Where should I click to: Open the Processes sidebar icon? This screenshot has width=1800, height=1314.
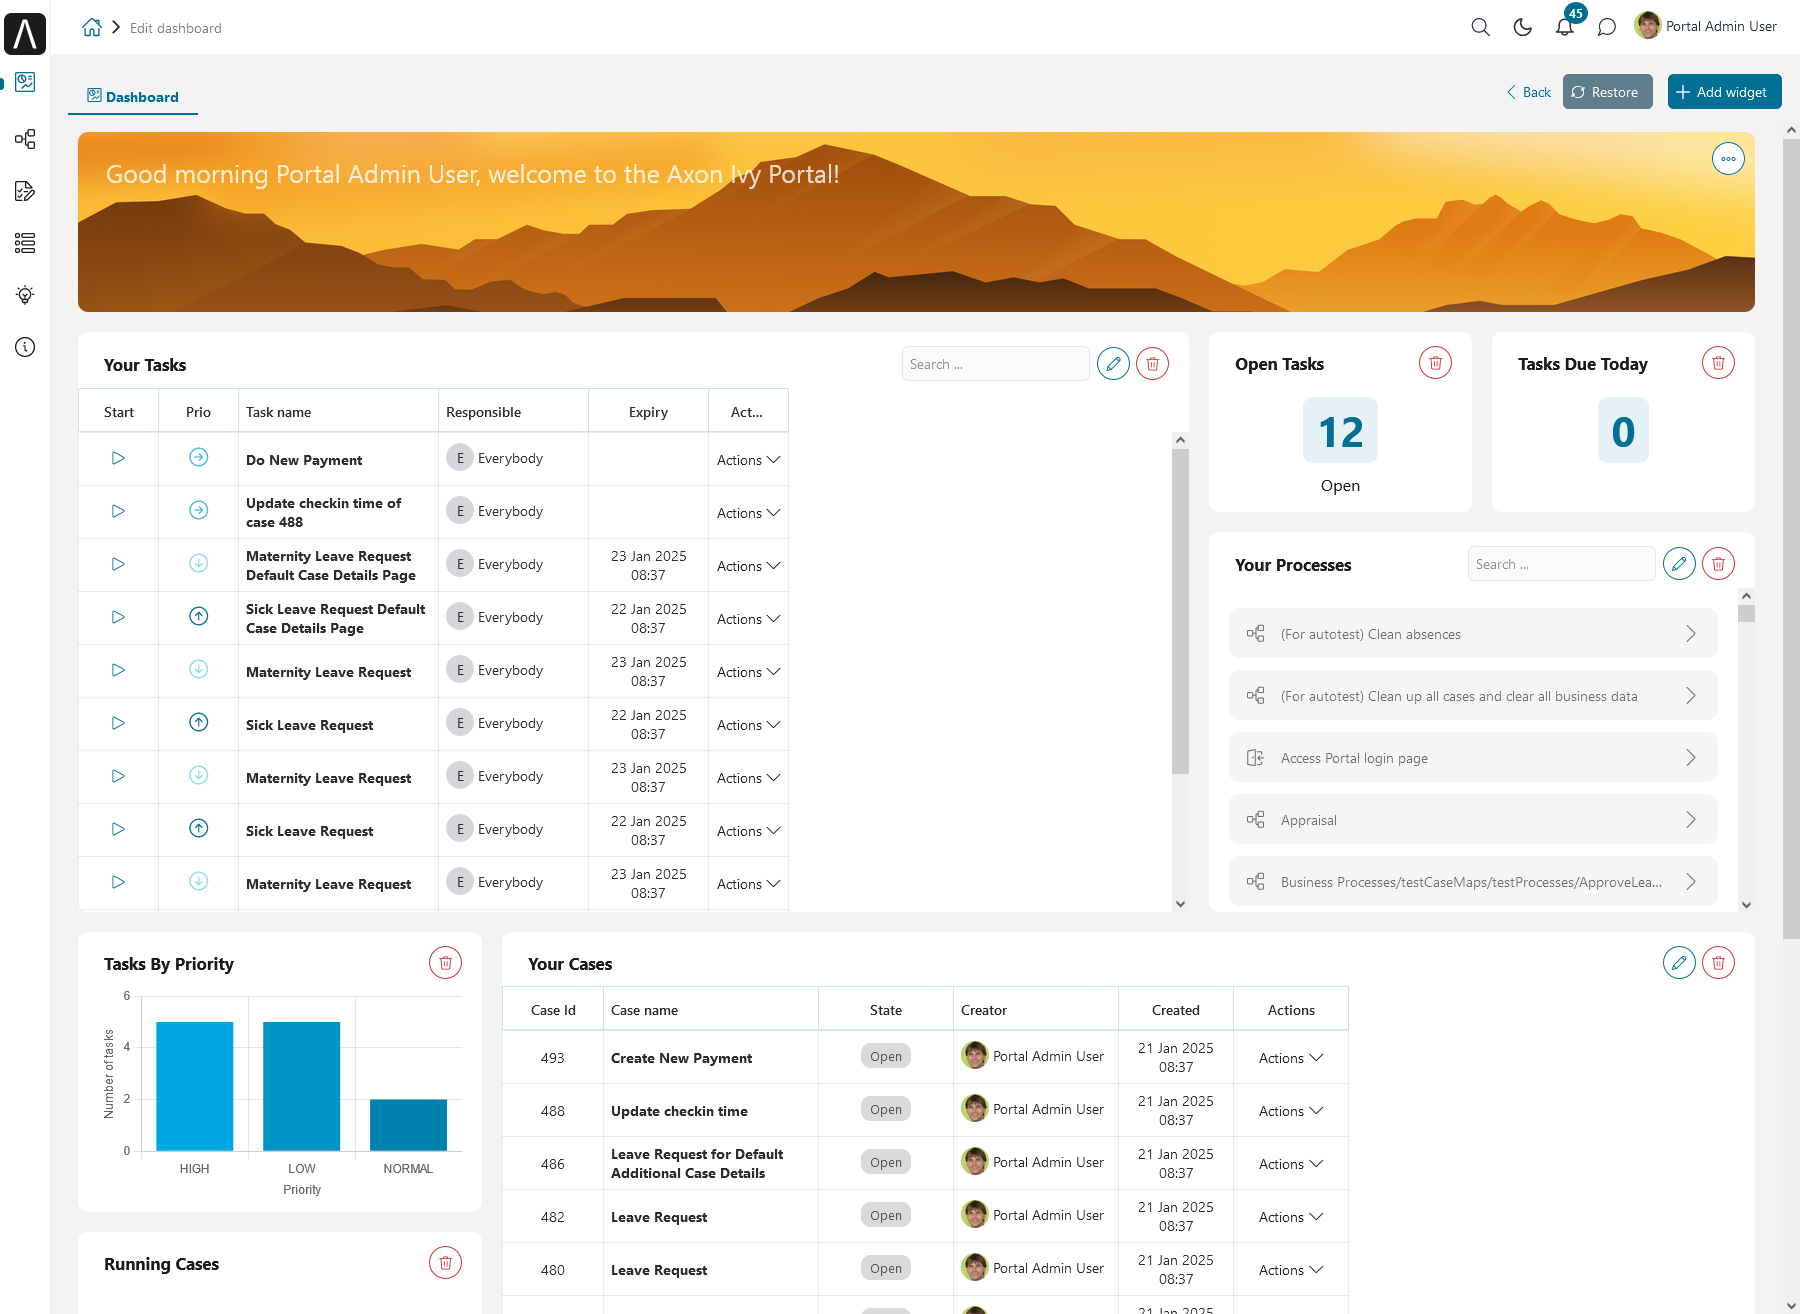pos(25,139)
